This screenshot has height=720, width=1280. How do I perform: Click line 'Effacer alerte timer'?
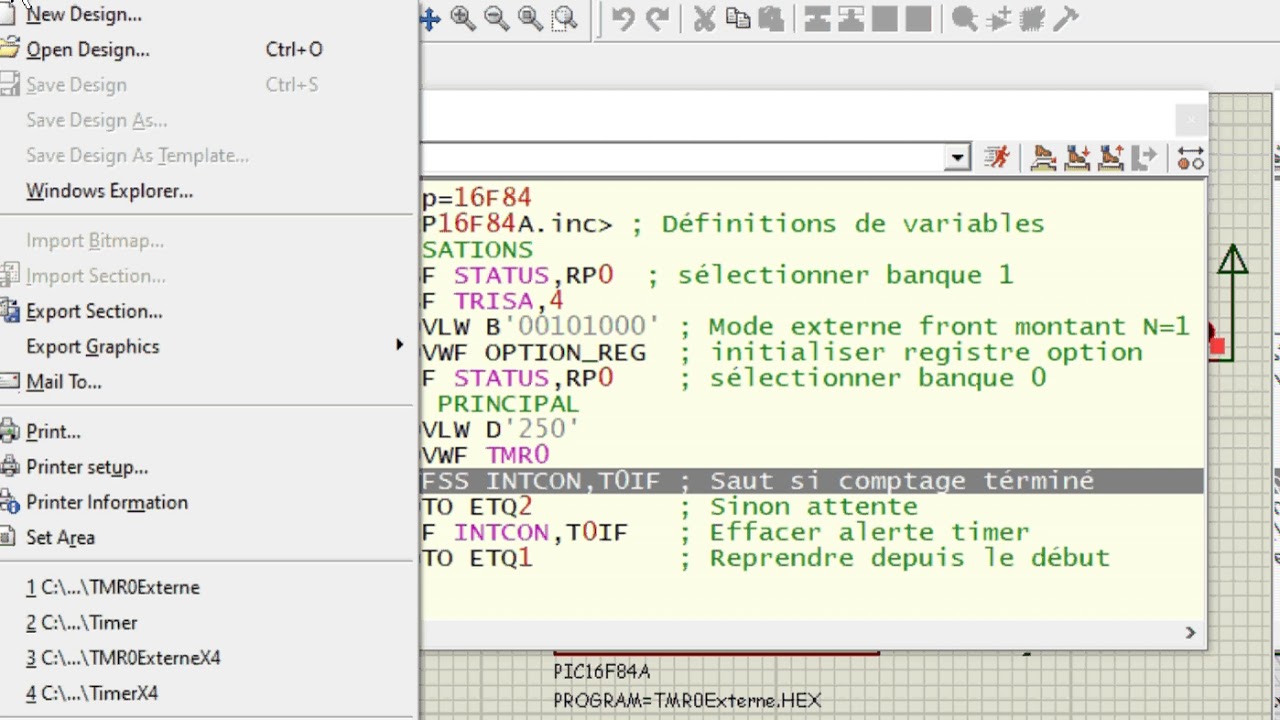(726, 532)
